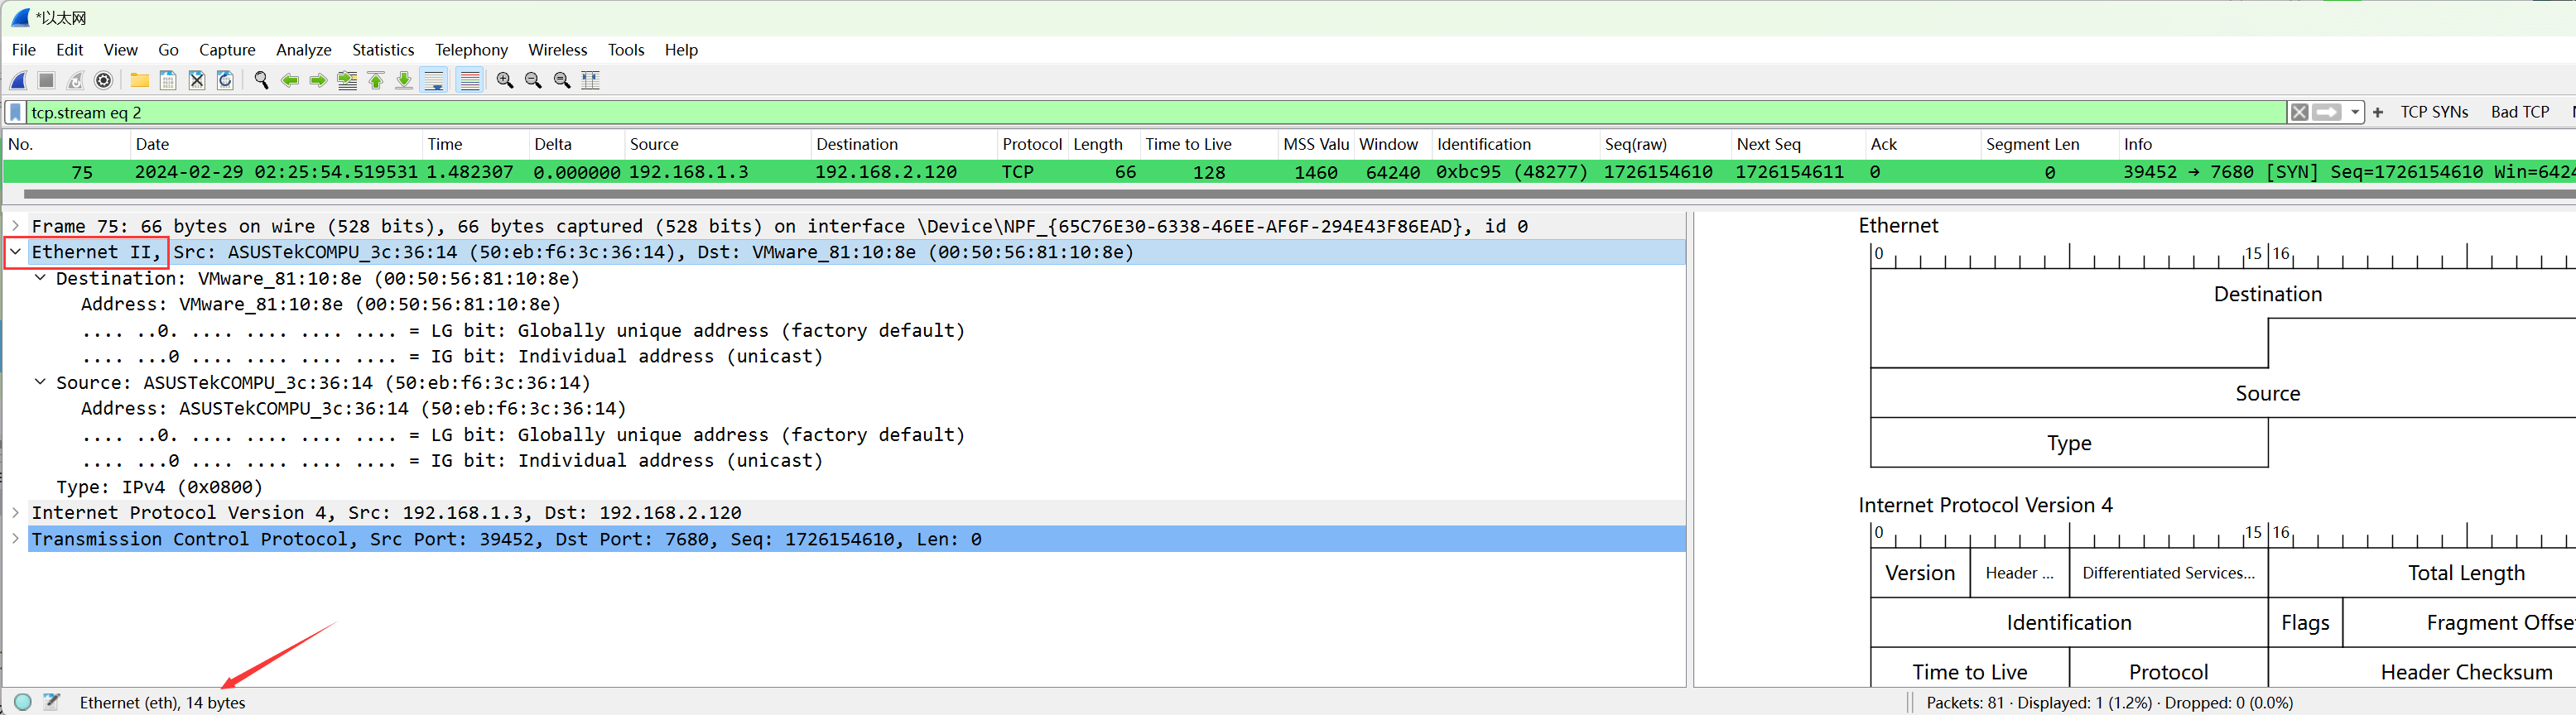Image resolution: width=2576 pixels, height=715 pixels.
Task: Sort packet list by No. column
Action: (x=66, y=144)
